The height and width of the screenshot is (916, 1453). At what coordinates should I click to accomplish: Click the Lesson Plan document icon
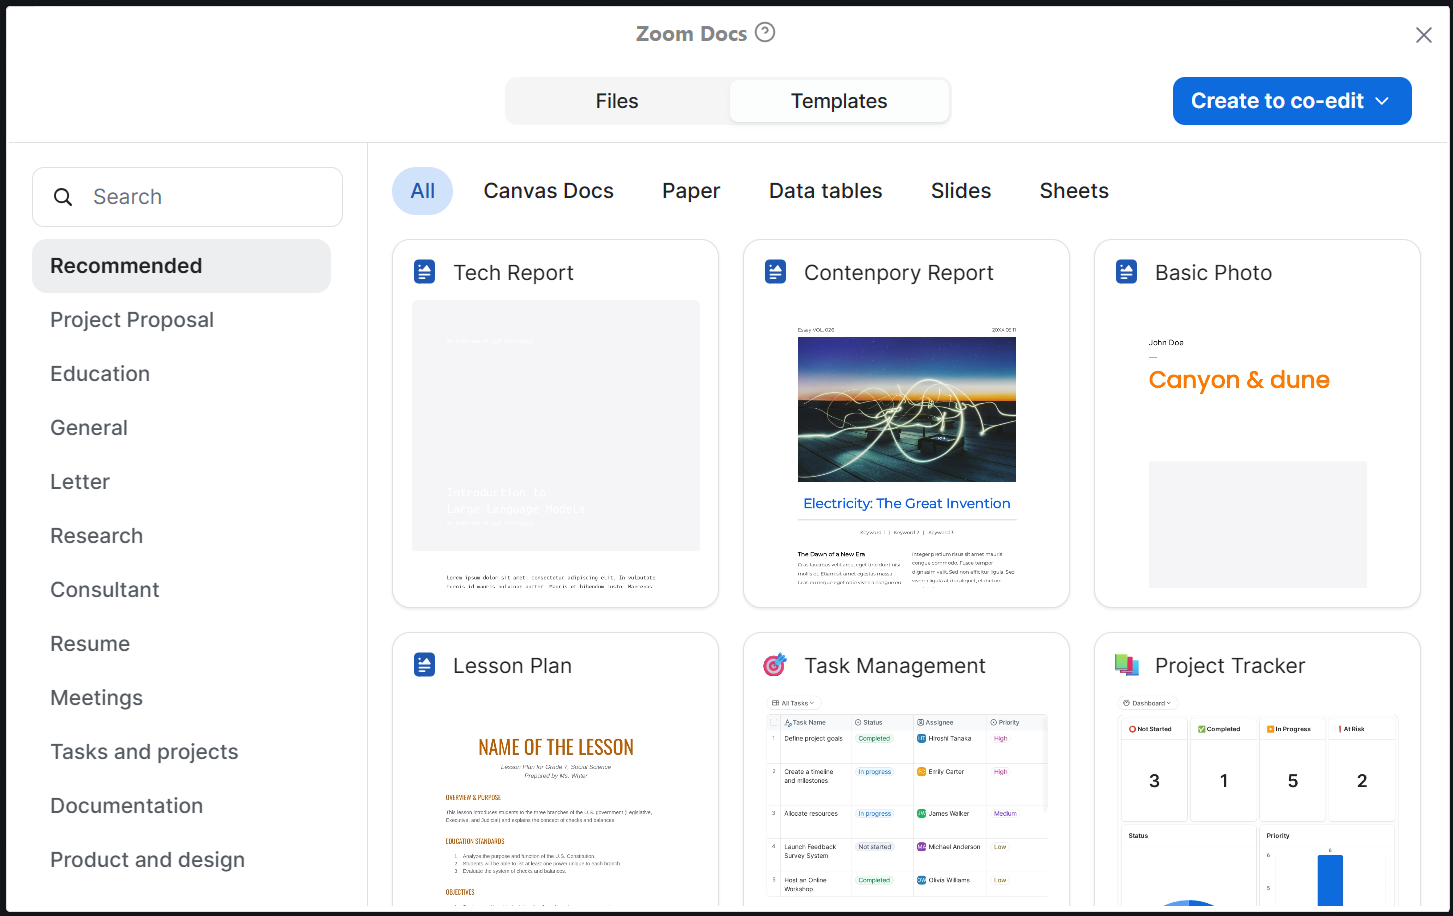tap(425, 665)
